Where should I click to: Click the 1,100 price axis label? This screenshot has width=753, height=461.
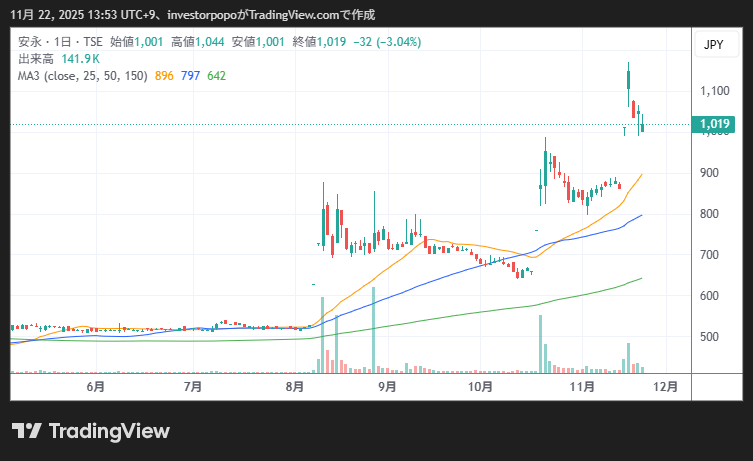coord(714,91)
